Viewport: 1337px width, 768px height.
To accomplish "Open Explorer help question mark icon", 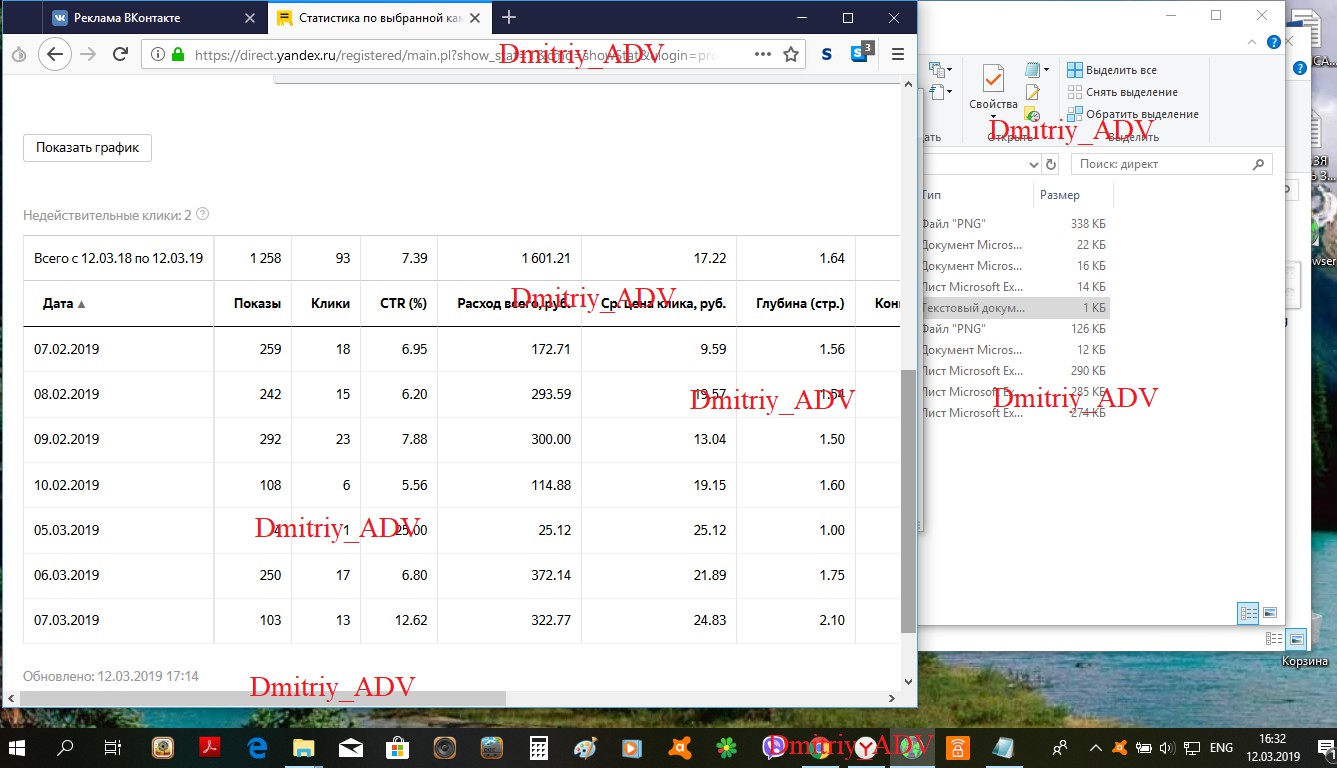I will [x=1273, y=42].
